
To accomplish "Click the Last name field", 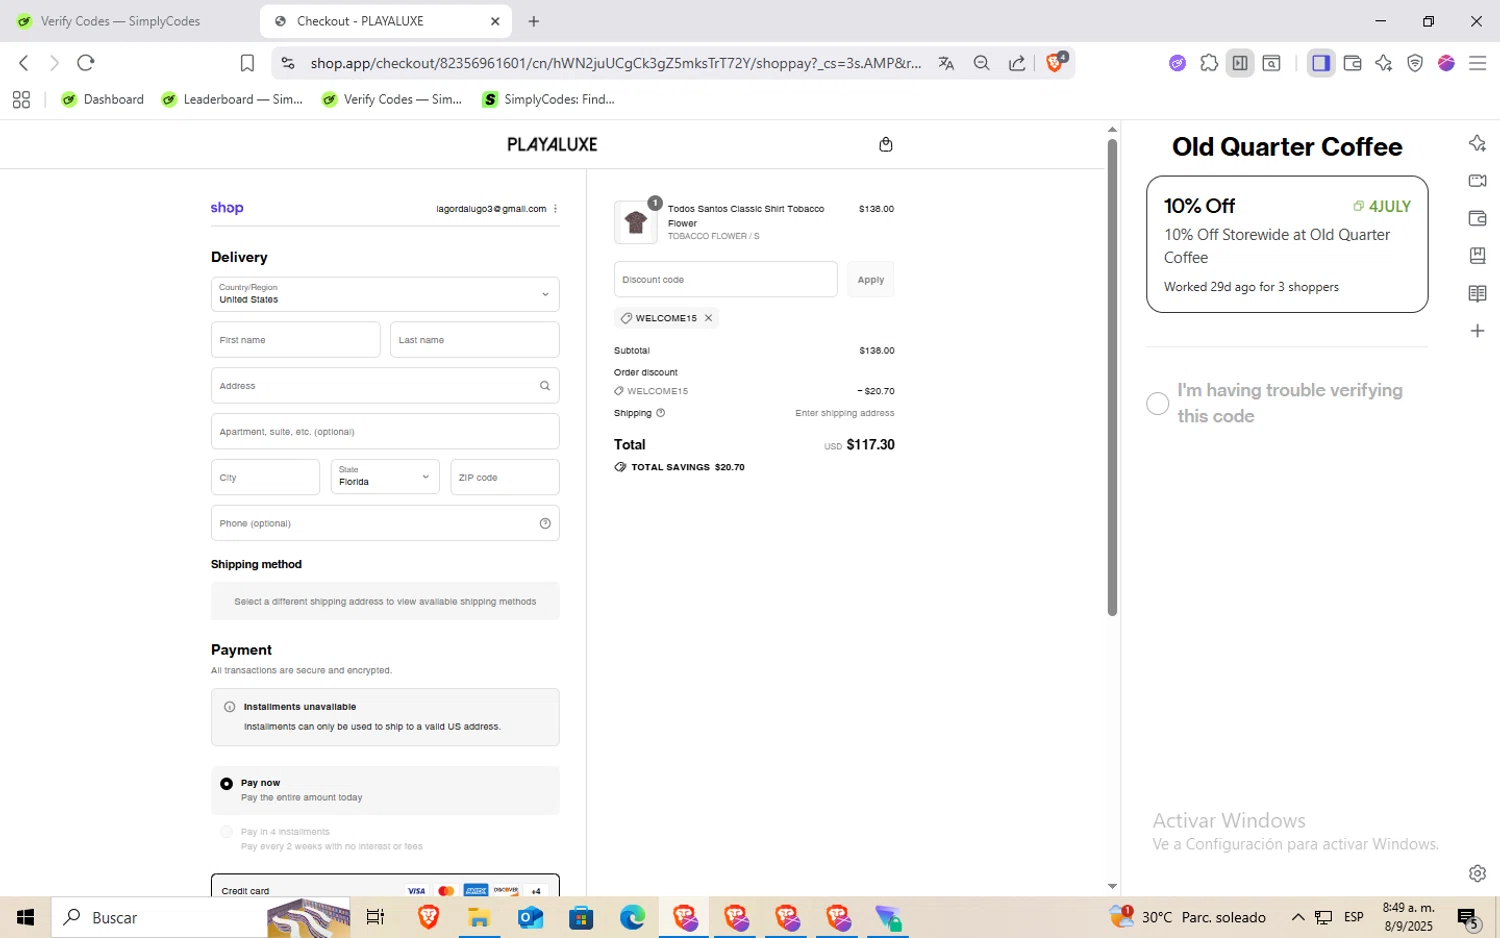I will pyautogui.click(x=475, y=340).
